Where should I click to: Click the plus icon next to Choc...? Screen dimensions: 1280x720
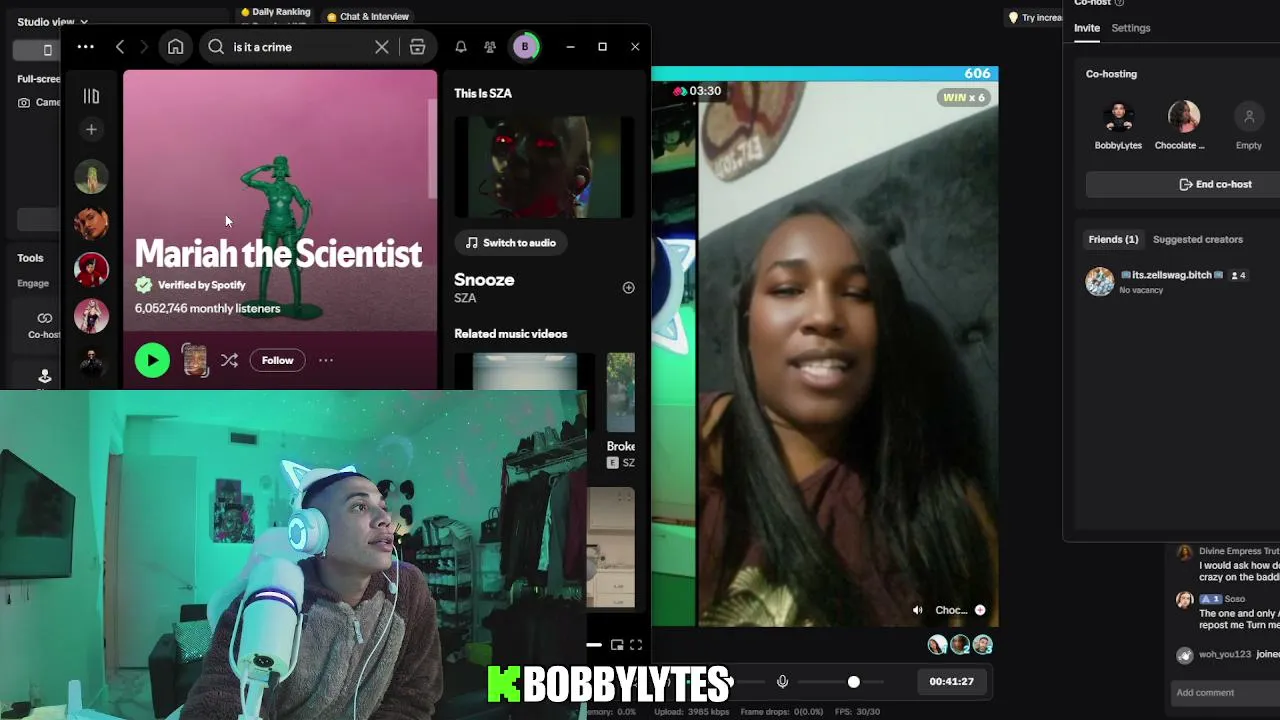click(980, 610)
